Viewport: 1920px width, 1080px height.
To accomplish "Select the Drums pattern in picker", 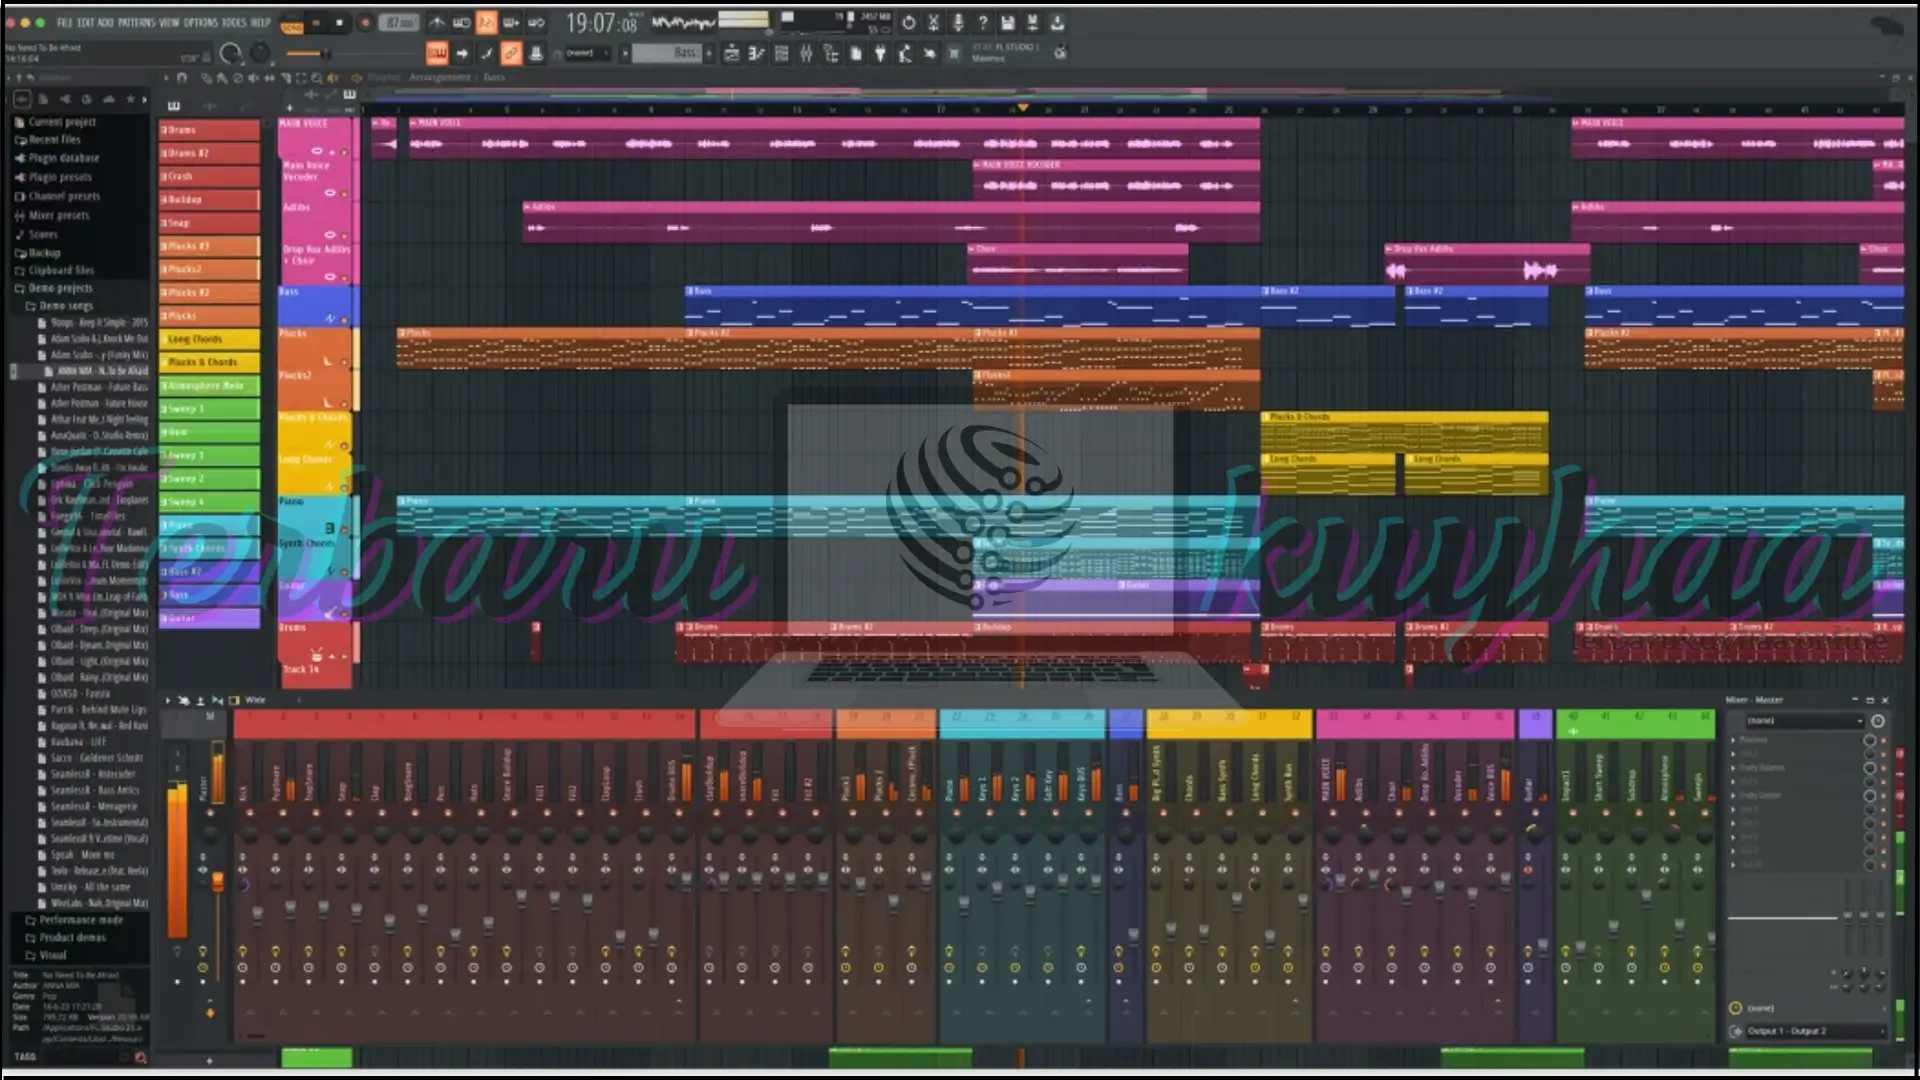I will tap(209, 130).
